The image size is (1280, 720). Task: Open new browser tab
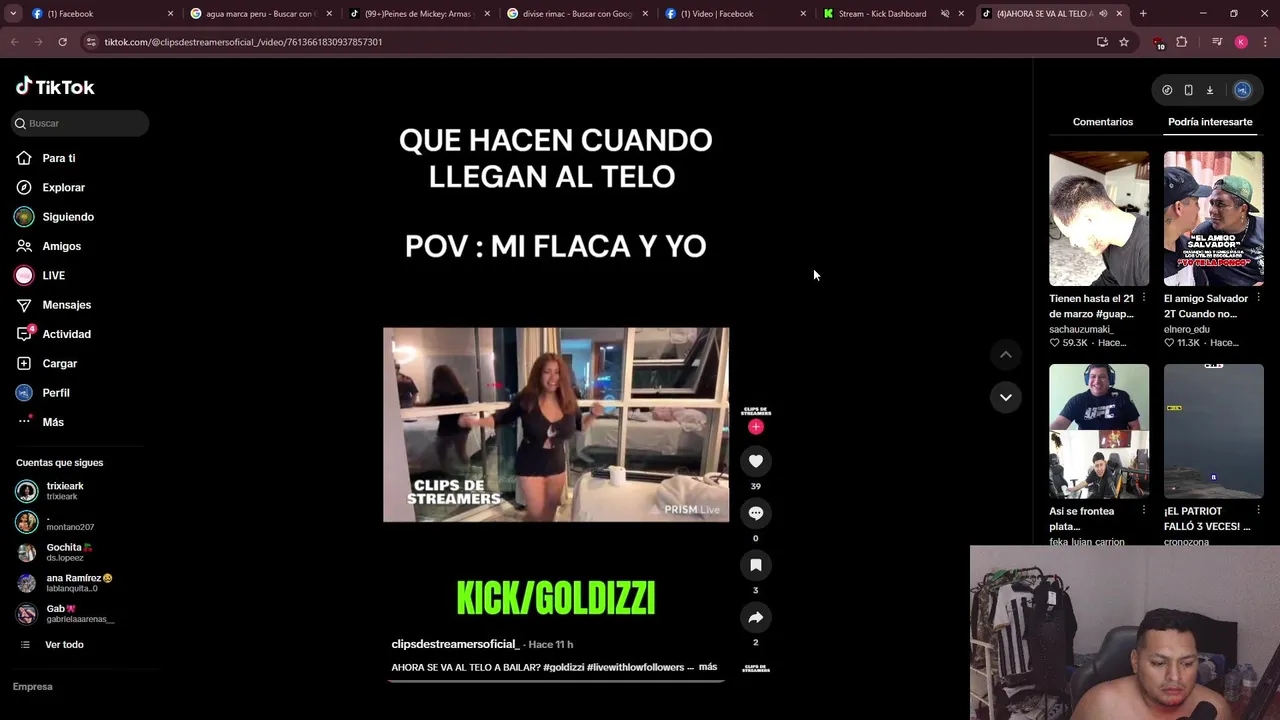1143,14
